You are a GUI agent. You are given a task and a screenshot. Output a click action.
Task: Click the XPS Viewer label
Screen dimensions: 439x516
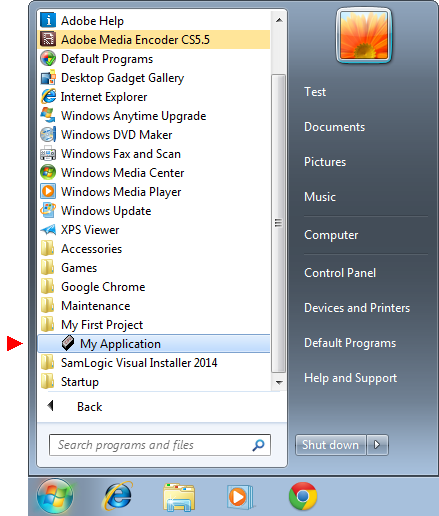90,230
